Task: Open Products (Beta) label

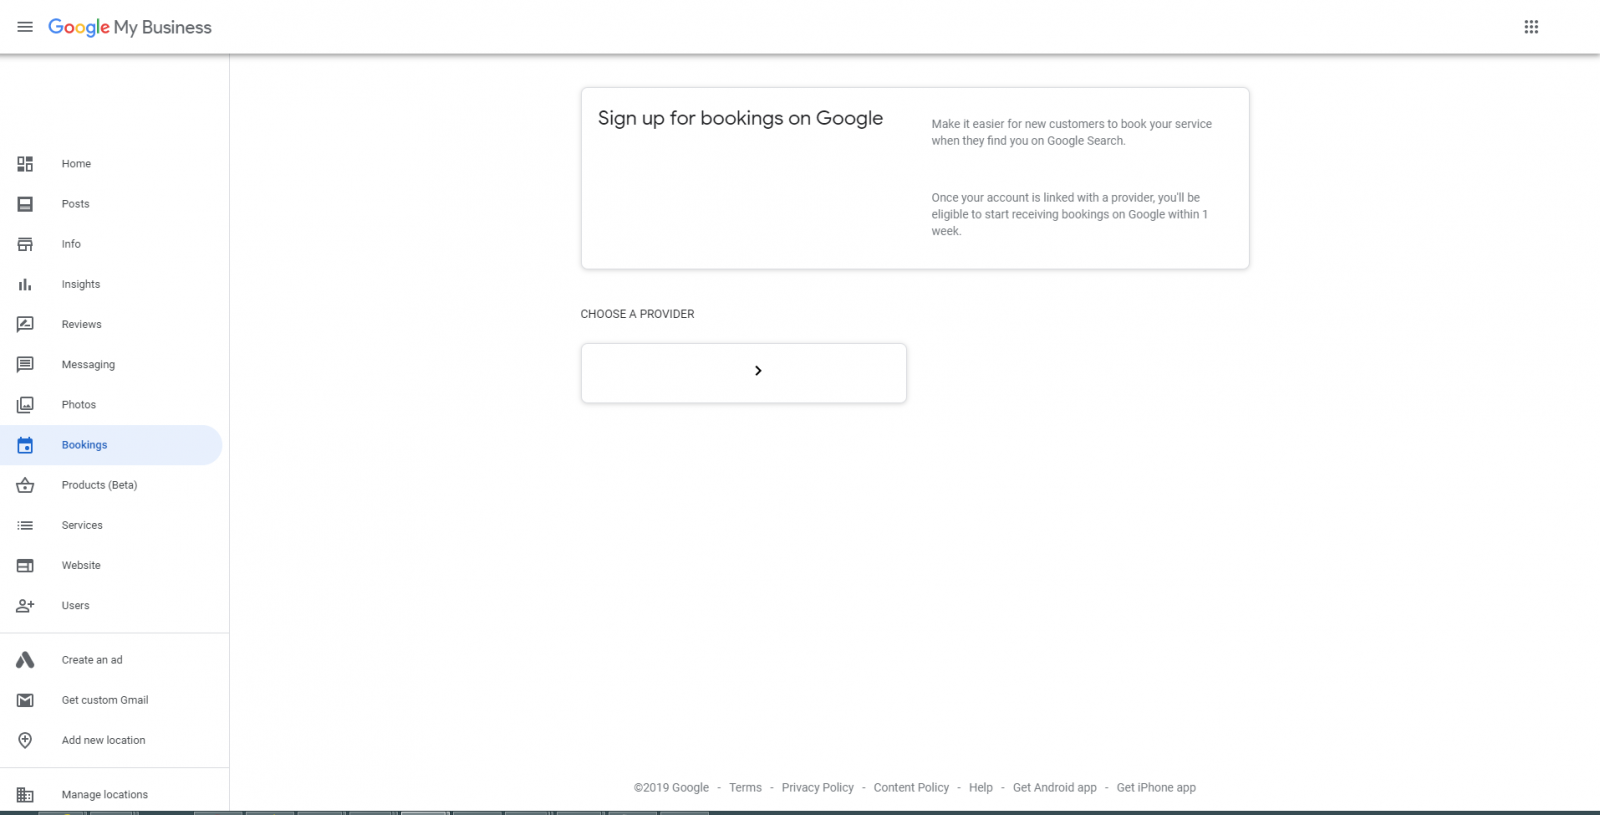Action: pos(99,485)
